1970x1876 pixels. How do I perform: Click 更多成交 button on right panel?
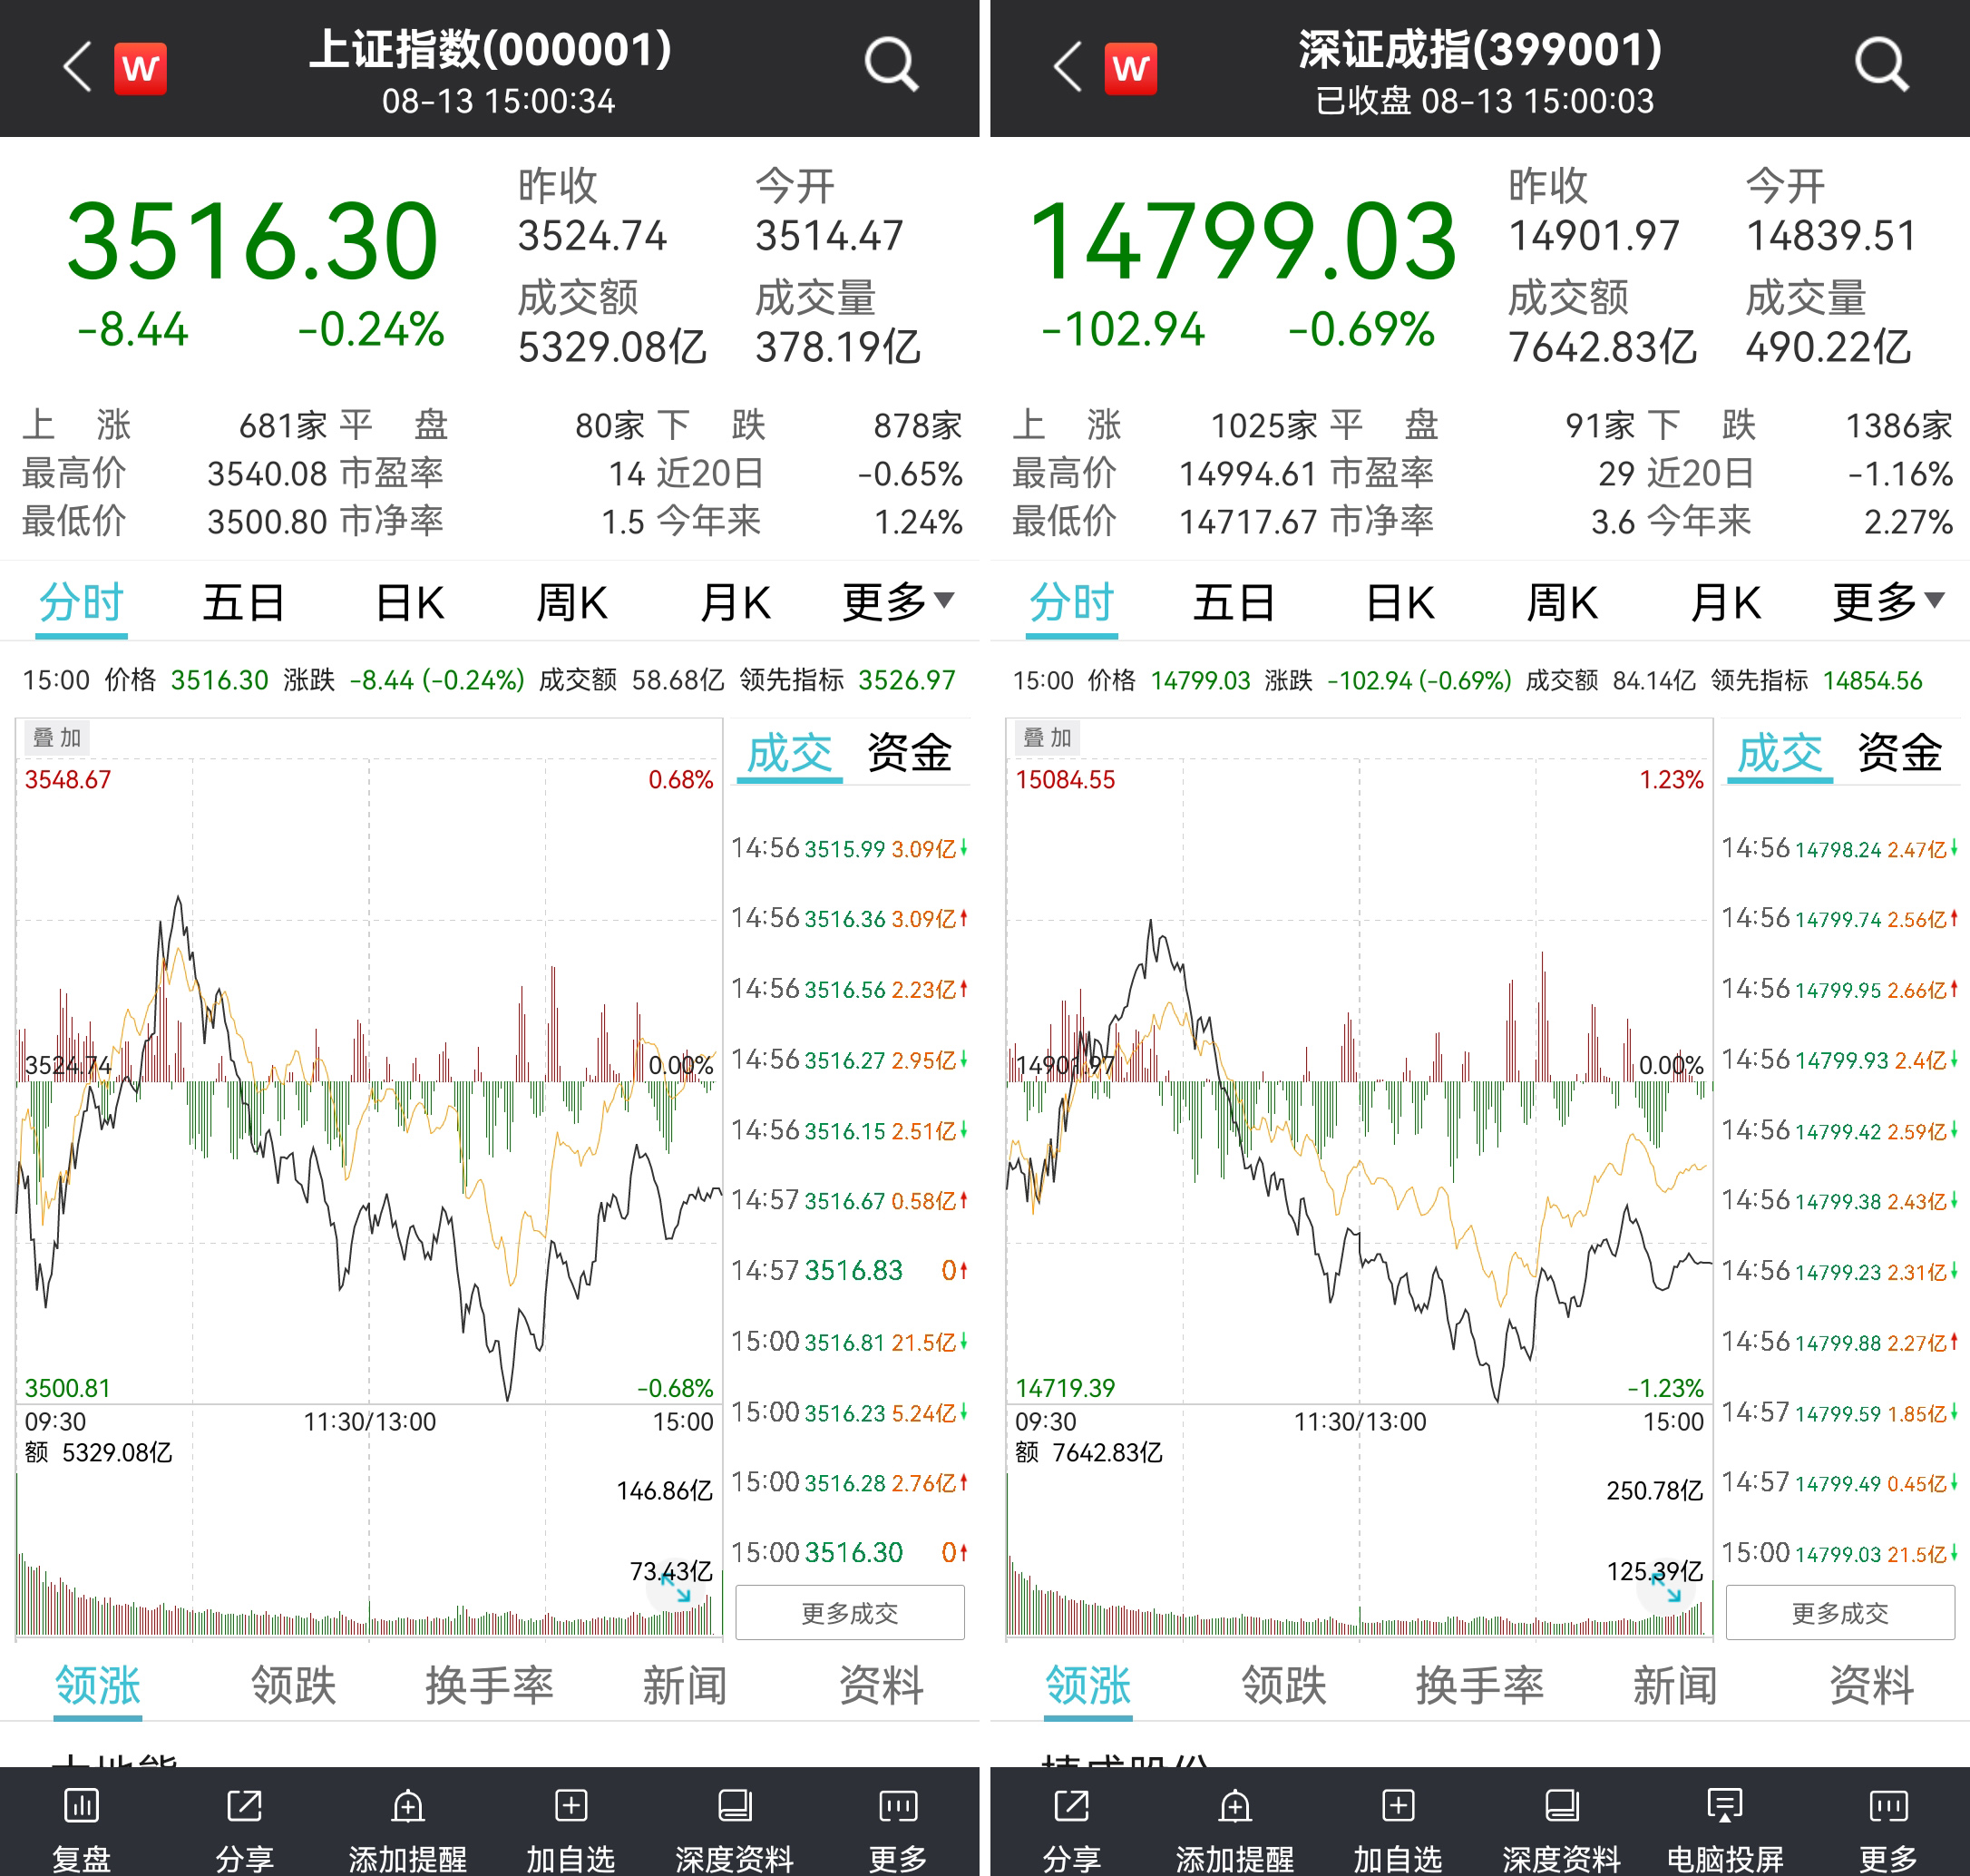pos(1839,1612)
